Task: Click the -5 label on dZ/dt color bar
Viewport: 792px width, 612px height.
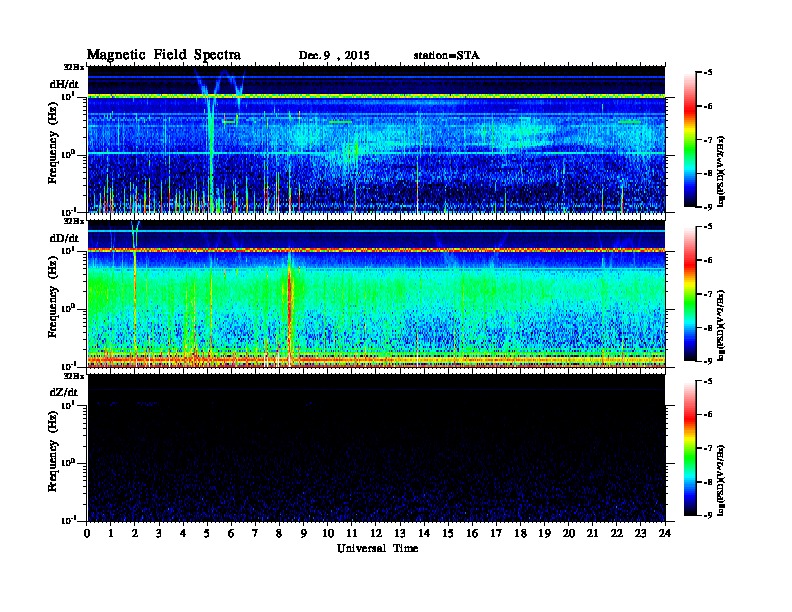Action: [x=709, y=381]
